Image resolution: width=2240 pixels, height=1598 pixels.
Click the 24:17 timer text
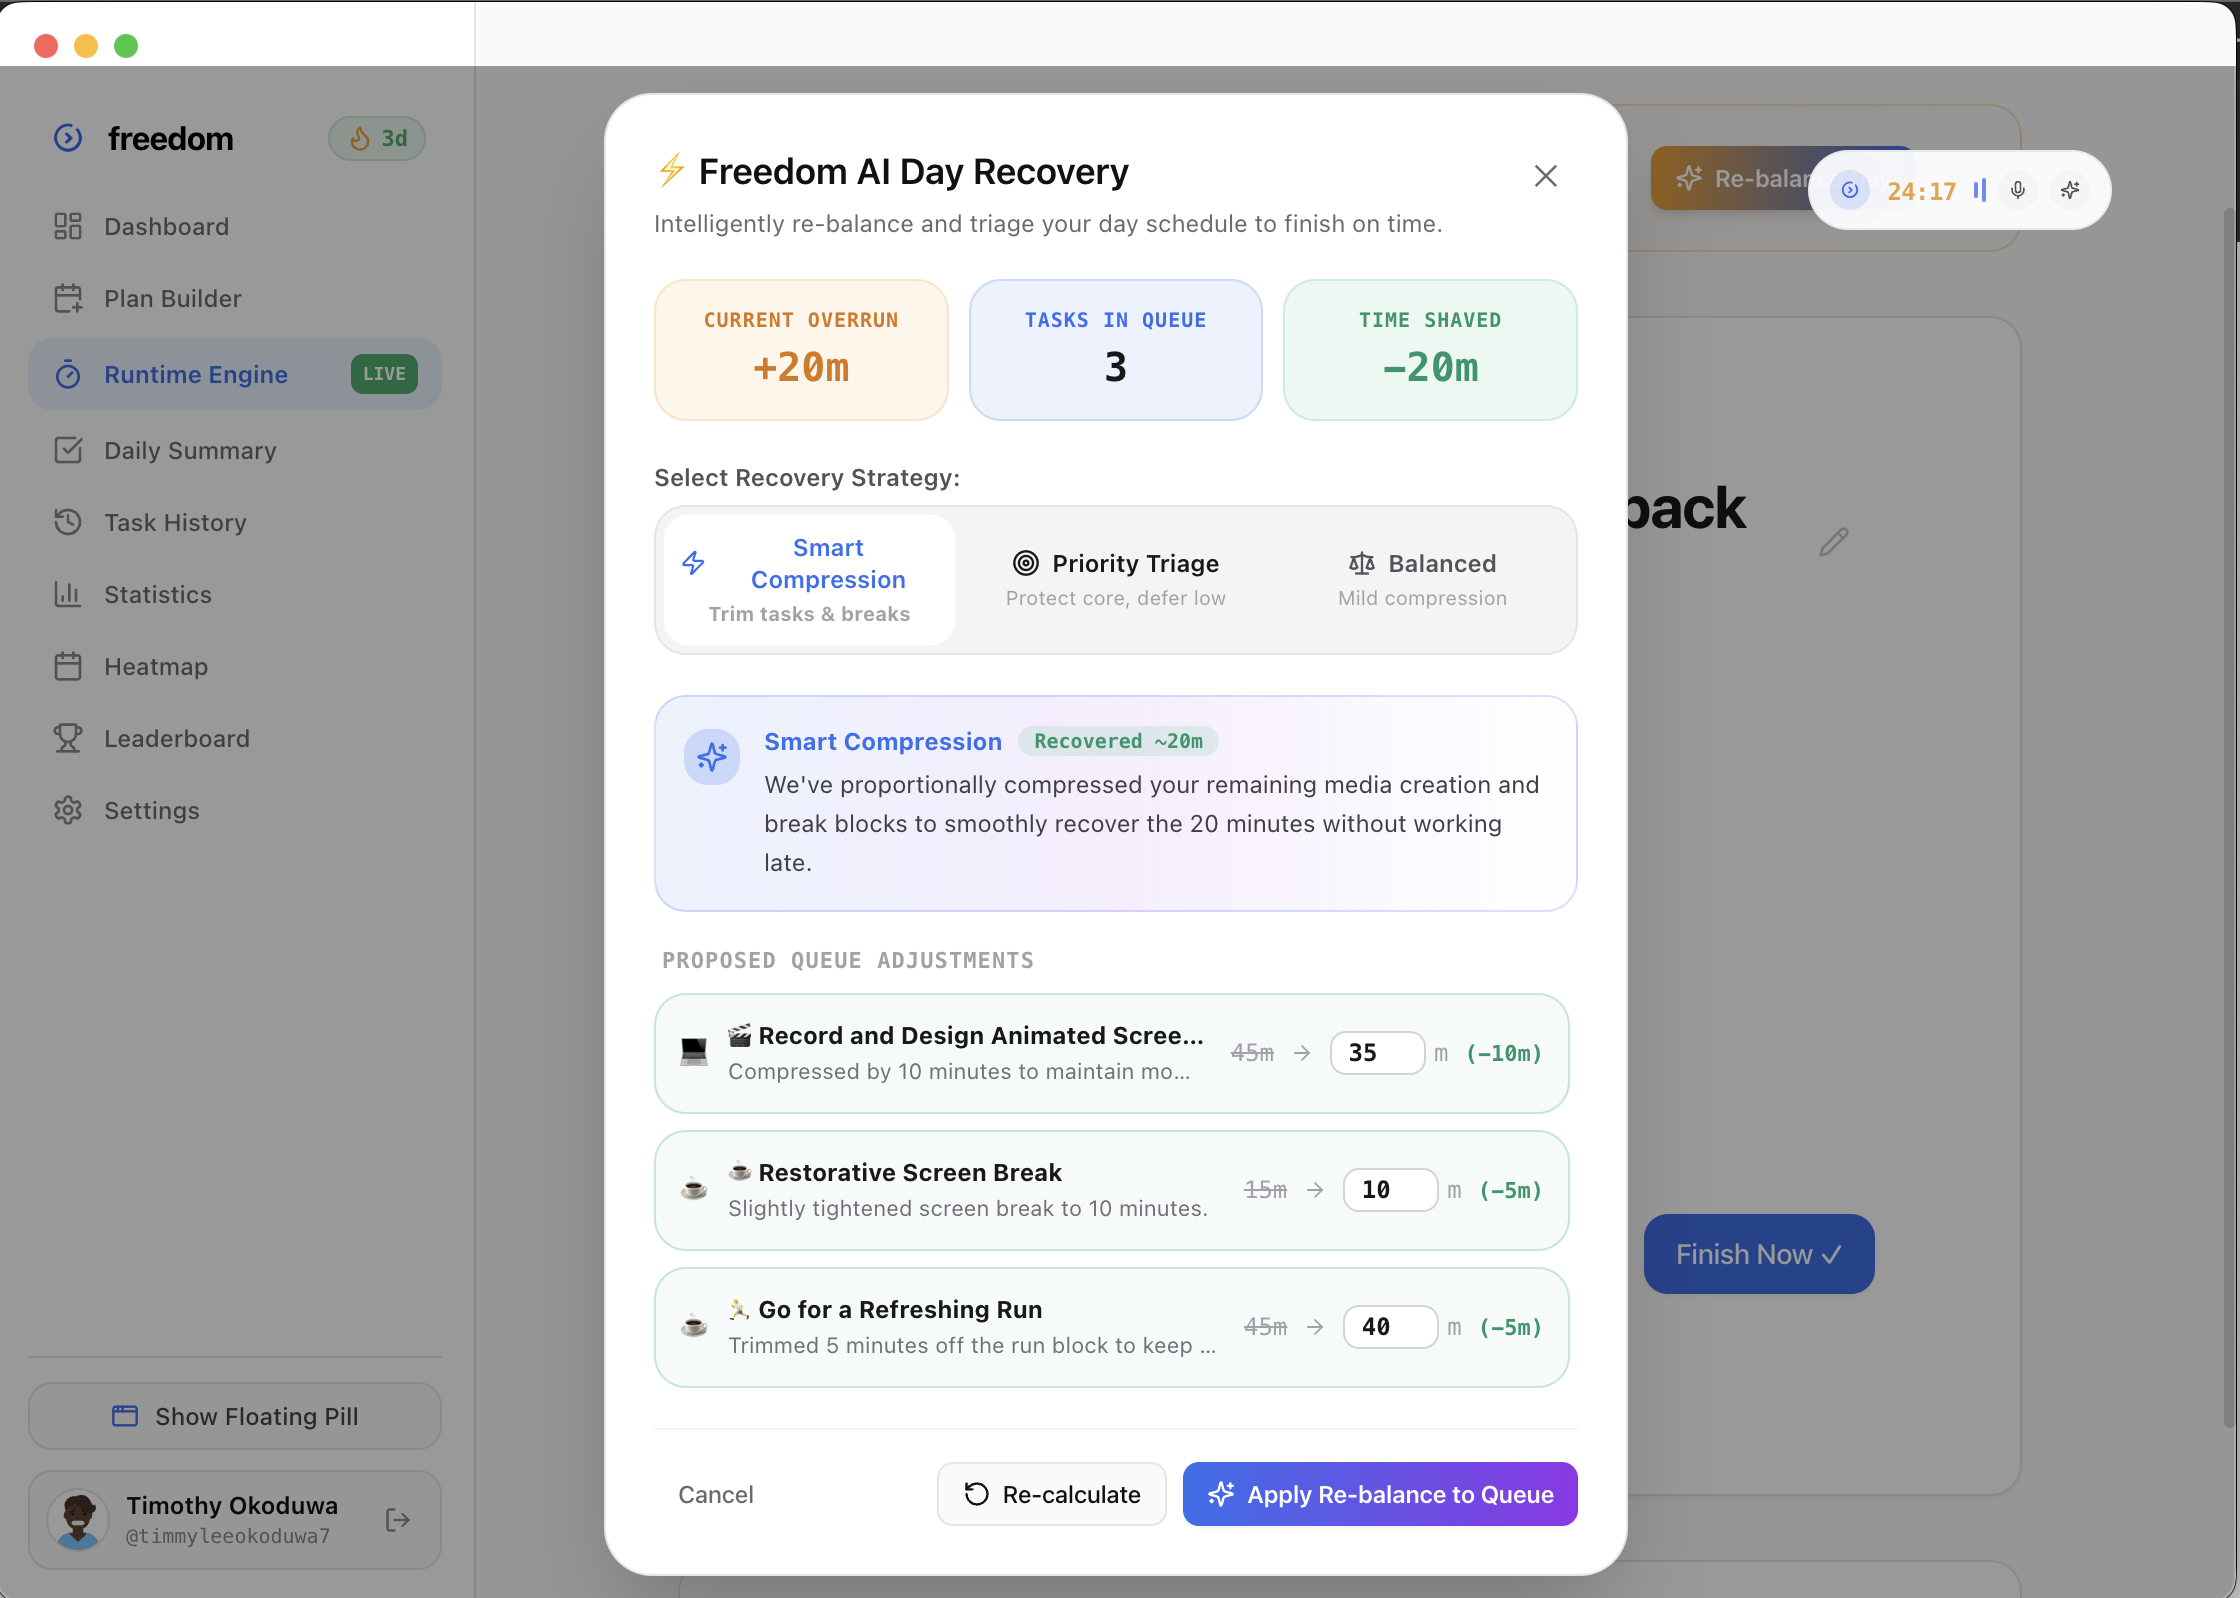(1921, 191)
